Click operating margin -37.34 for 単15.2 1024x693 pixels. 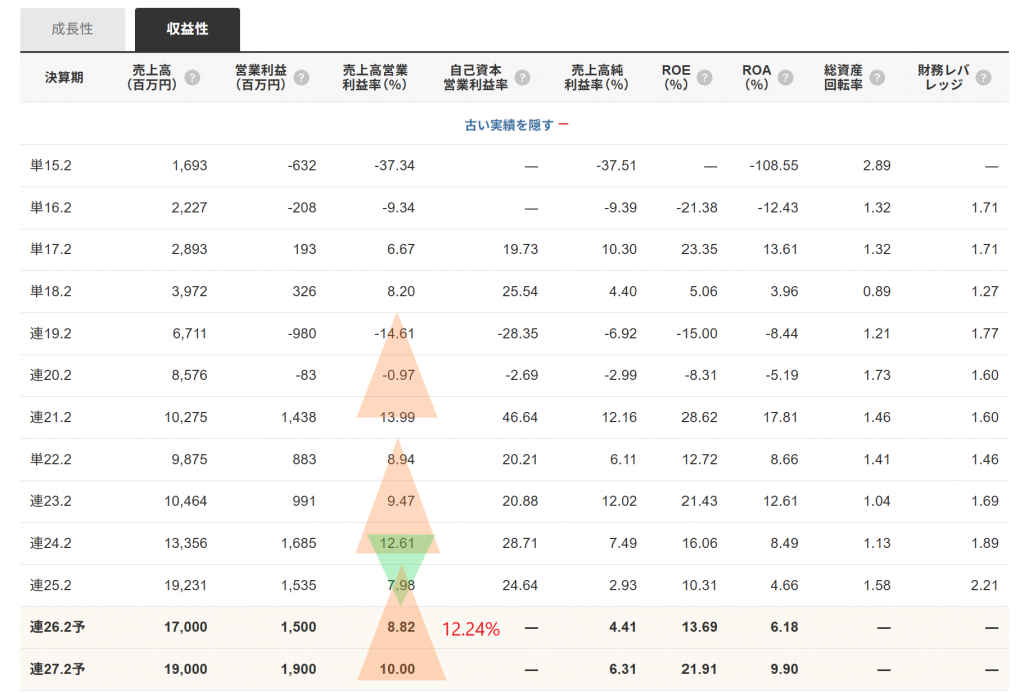tap(394, 166)
